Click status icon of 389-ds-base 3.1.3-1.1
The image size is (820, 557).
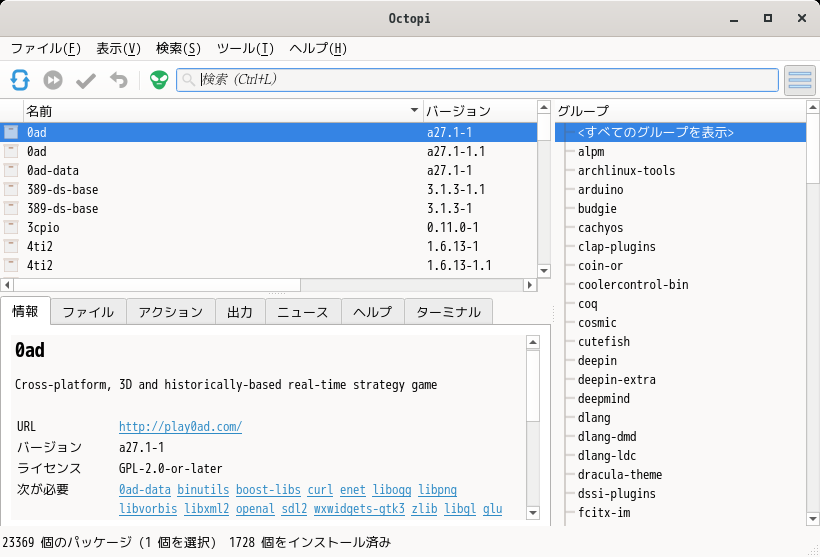click(11, 189)
